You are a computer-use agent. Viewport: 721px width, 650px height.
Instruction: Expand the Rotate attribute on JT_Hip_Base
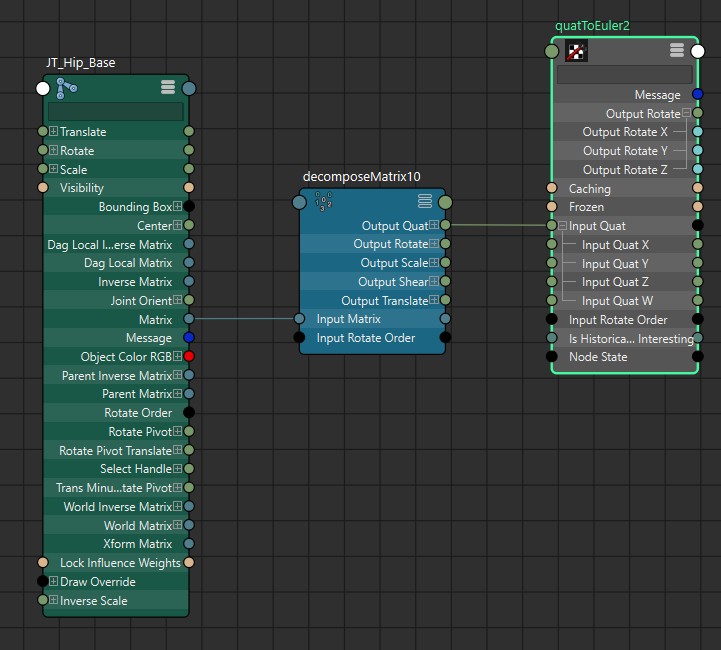pyautogui.click(x=53, y=150)
